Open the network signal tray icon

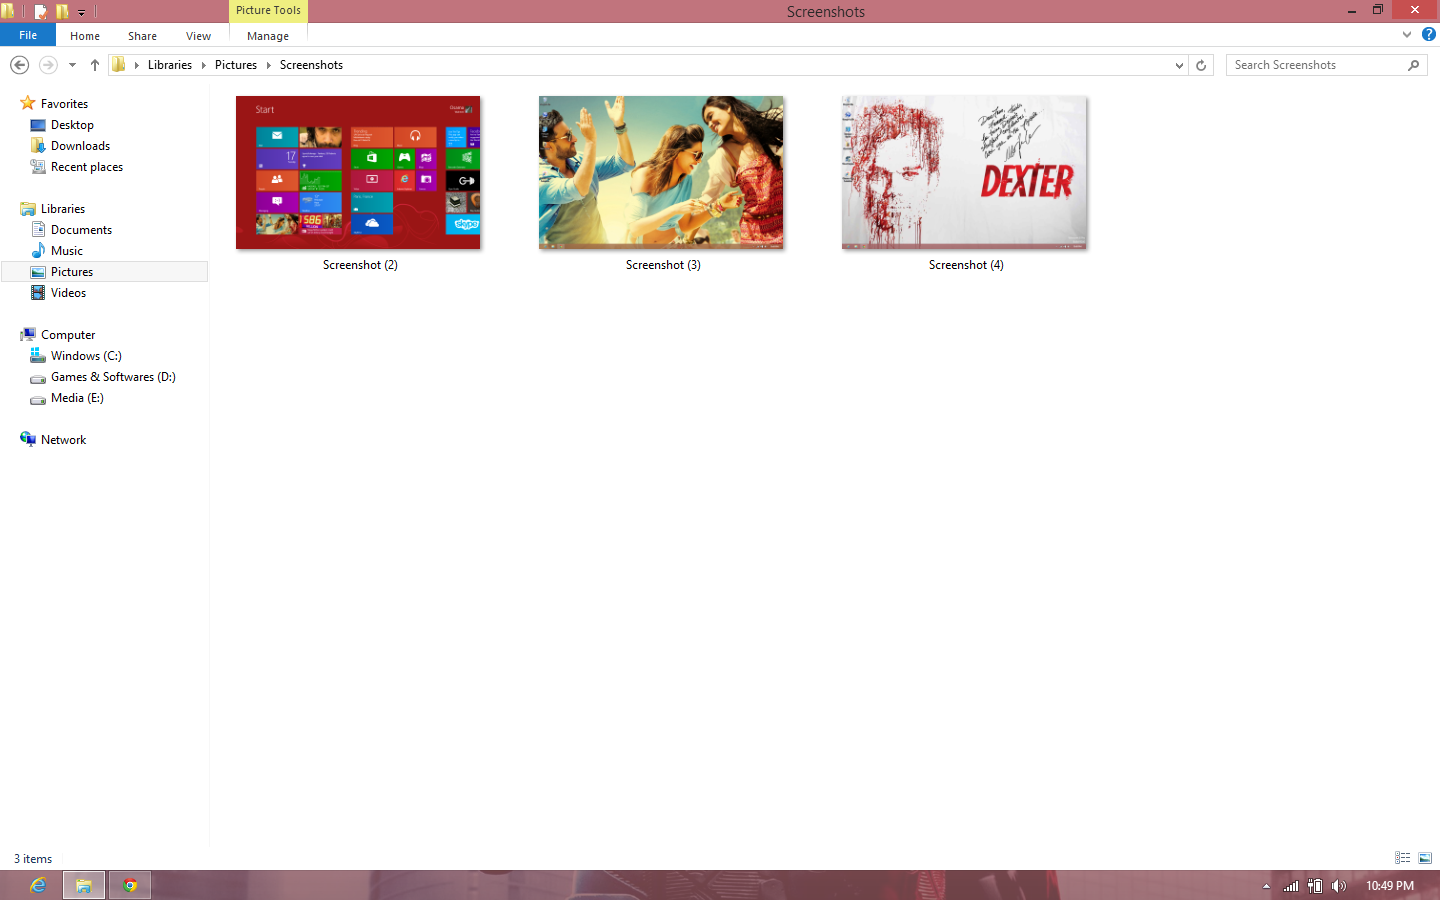[1291, 886]
